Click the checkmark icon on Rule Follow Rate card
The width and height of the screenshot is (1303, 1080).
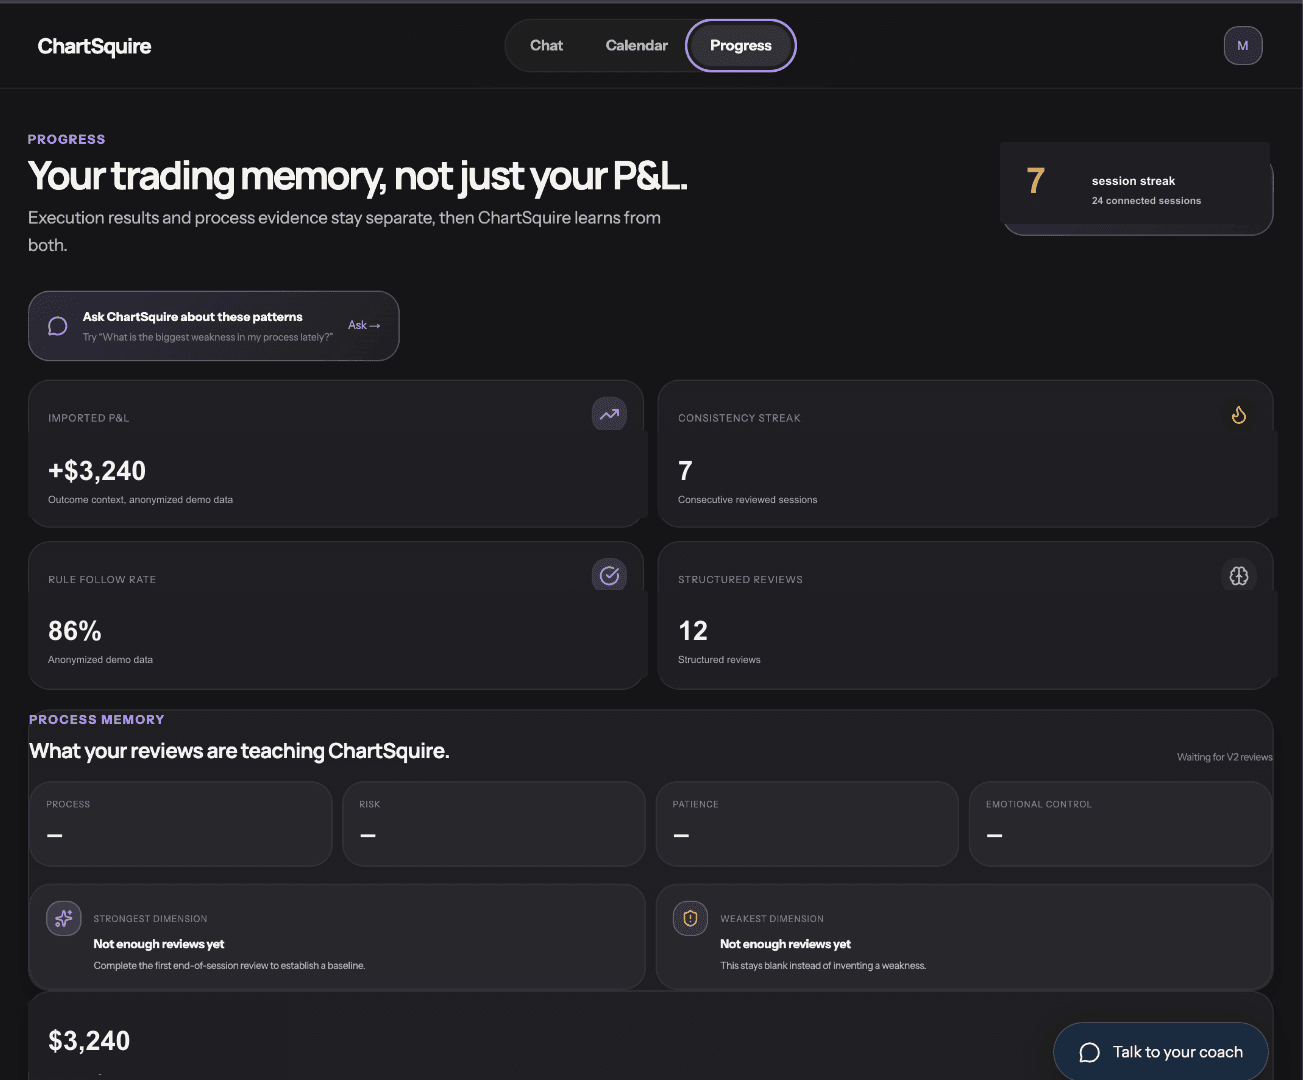pyautogui.click(x=609, y=575)
